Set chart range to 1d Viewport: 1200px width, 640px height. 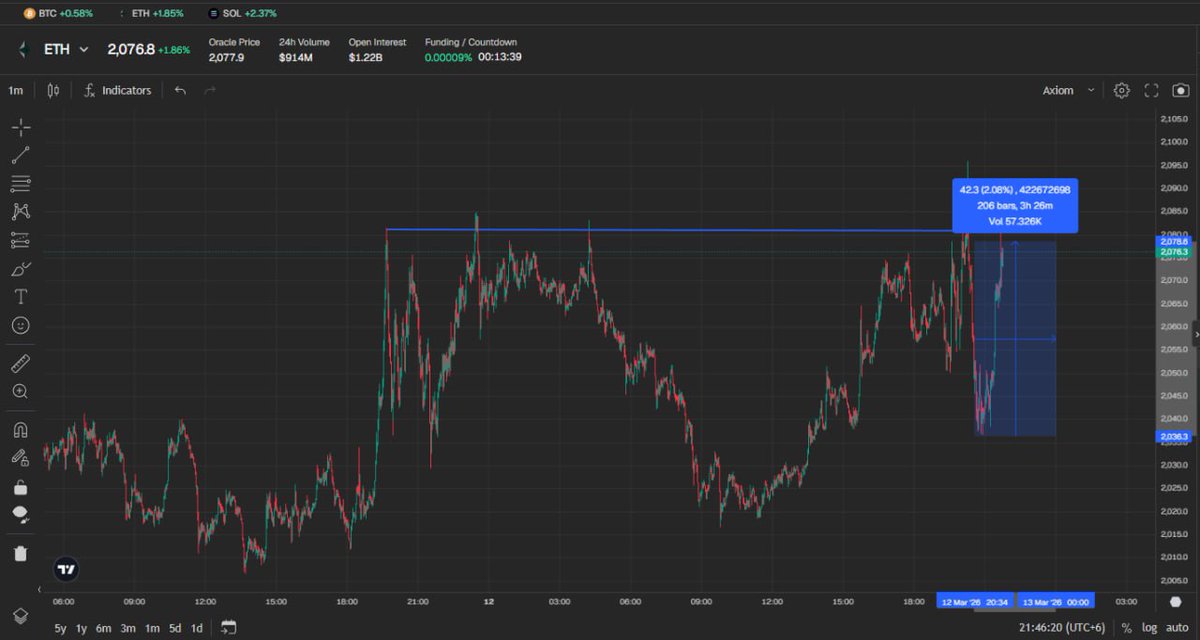[197, 628]
